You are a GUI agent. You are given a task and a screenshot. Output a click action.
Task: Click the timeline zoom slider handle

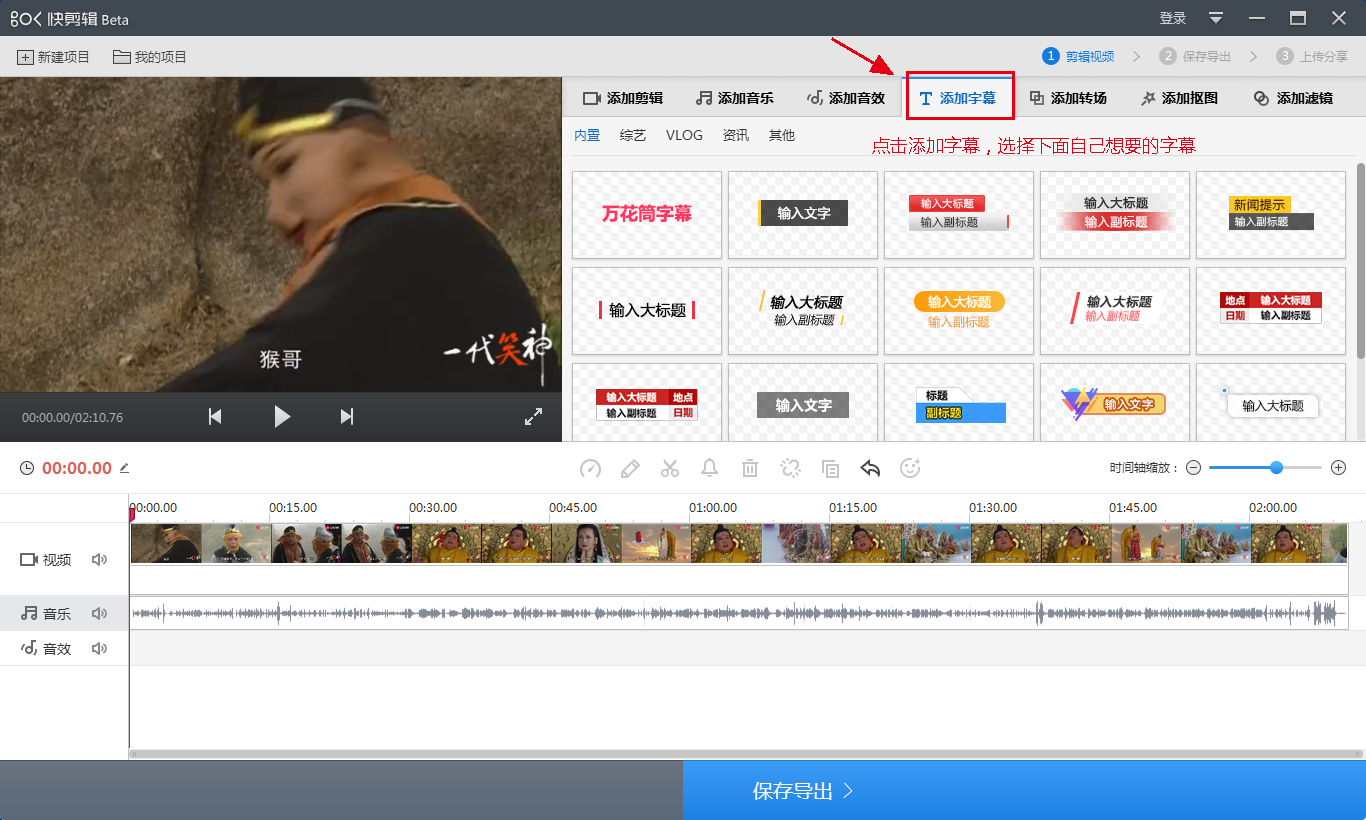pos(1276,468)
